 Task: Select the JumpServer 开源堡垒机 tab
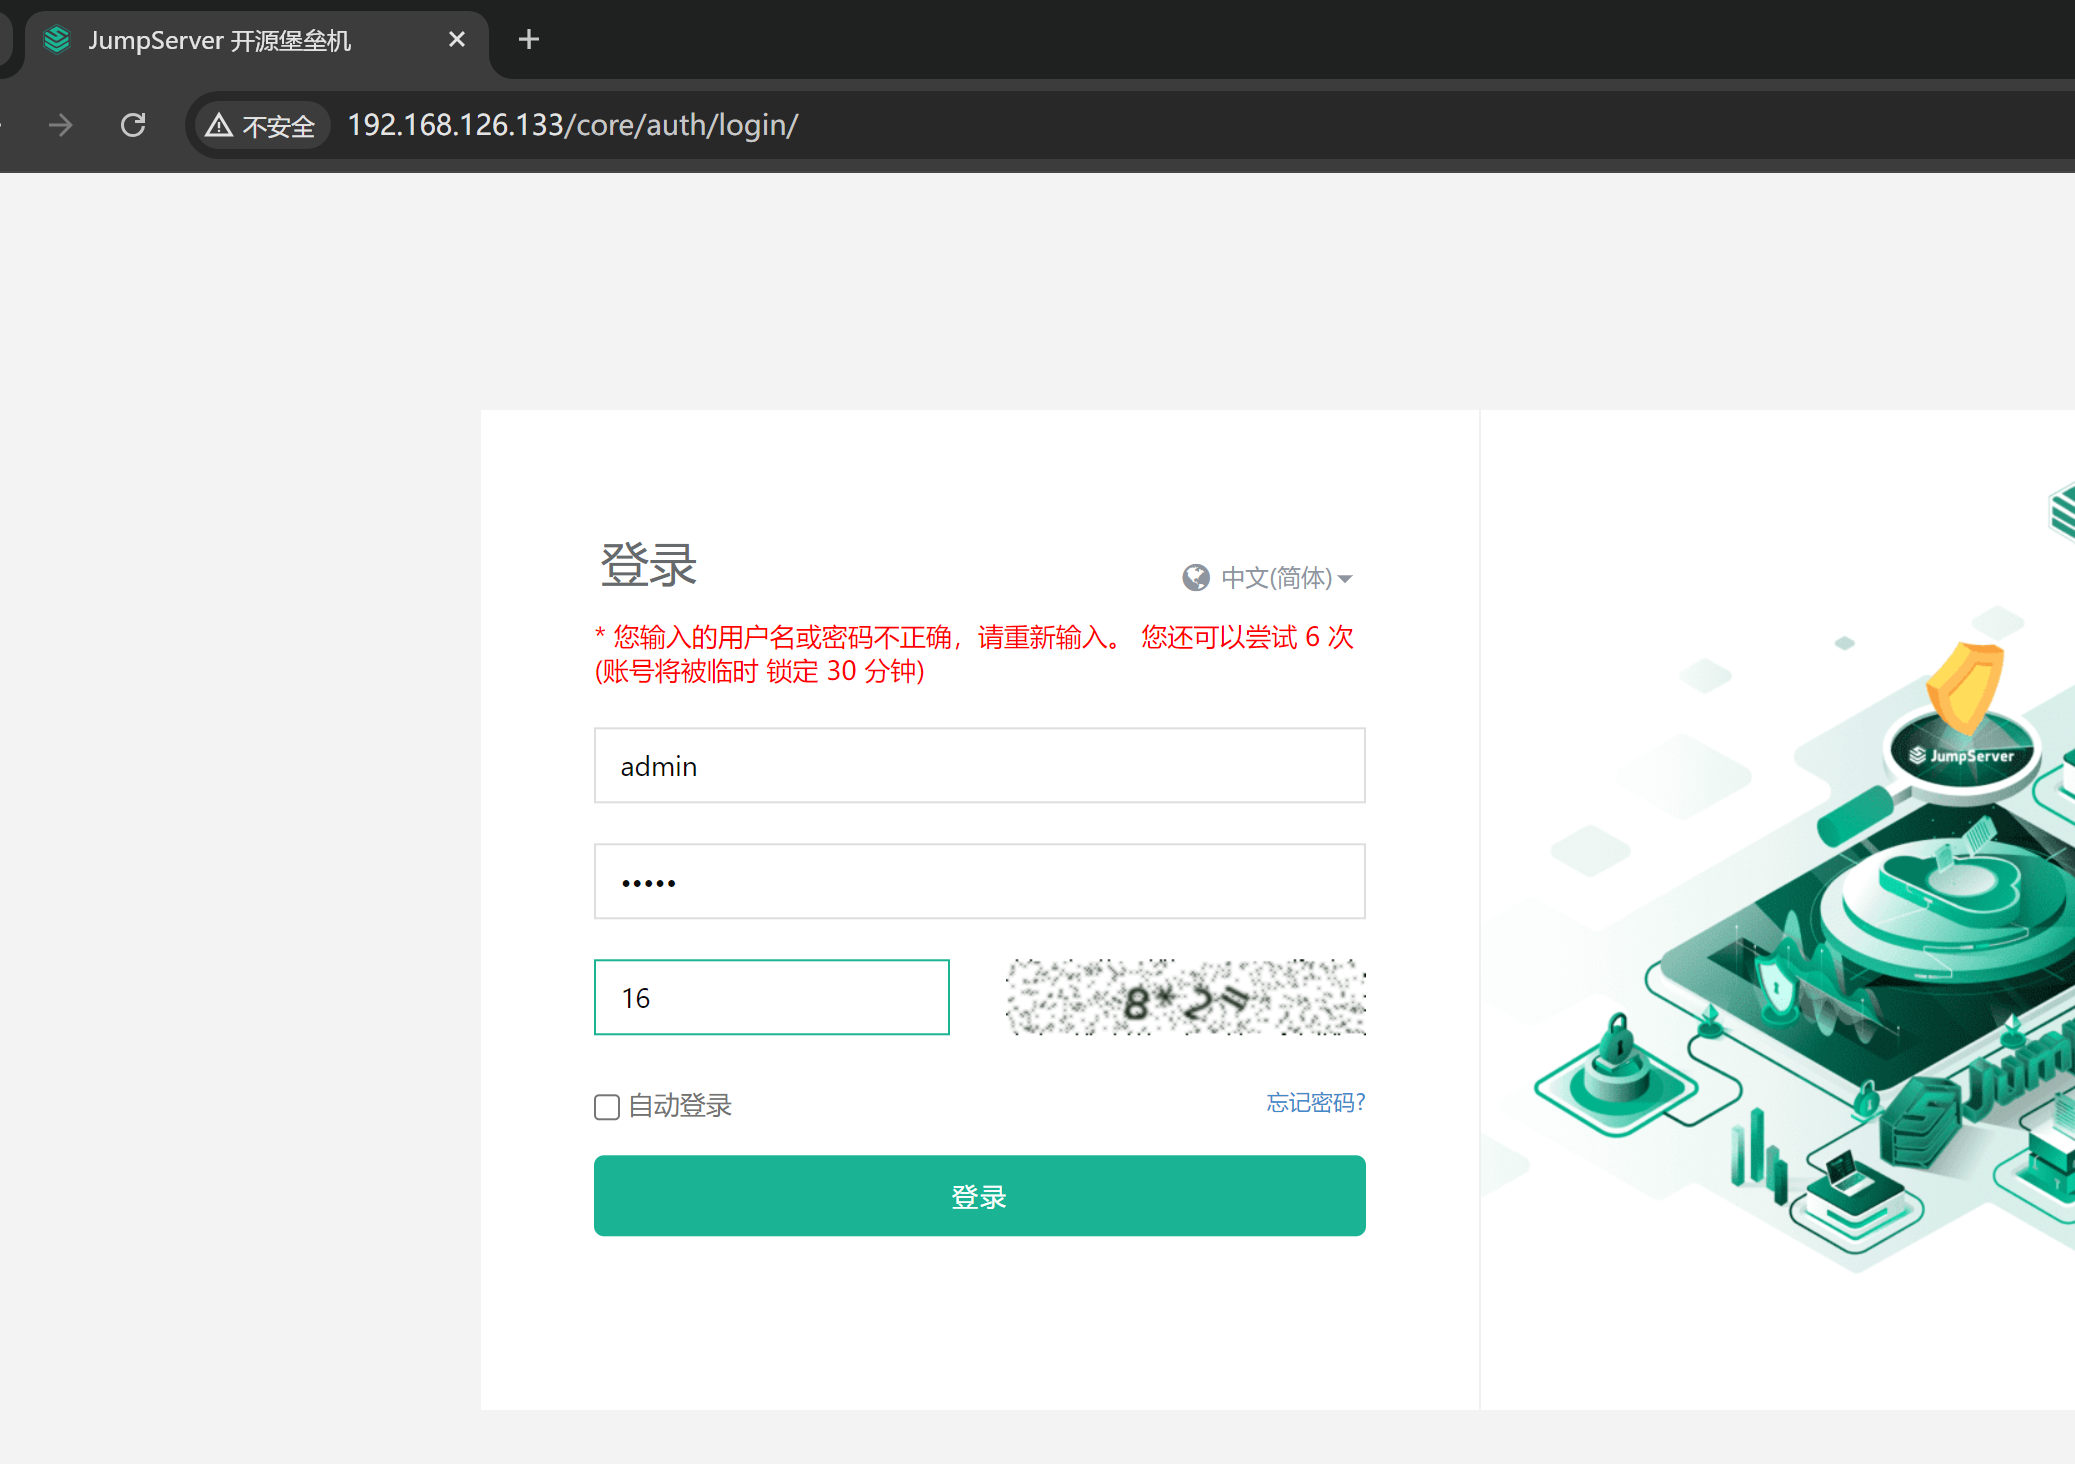click(x=220, y=40)
